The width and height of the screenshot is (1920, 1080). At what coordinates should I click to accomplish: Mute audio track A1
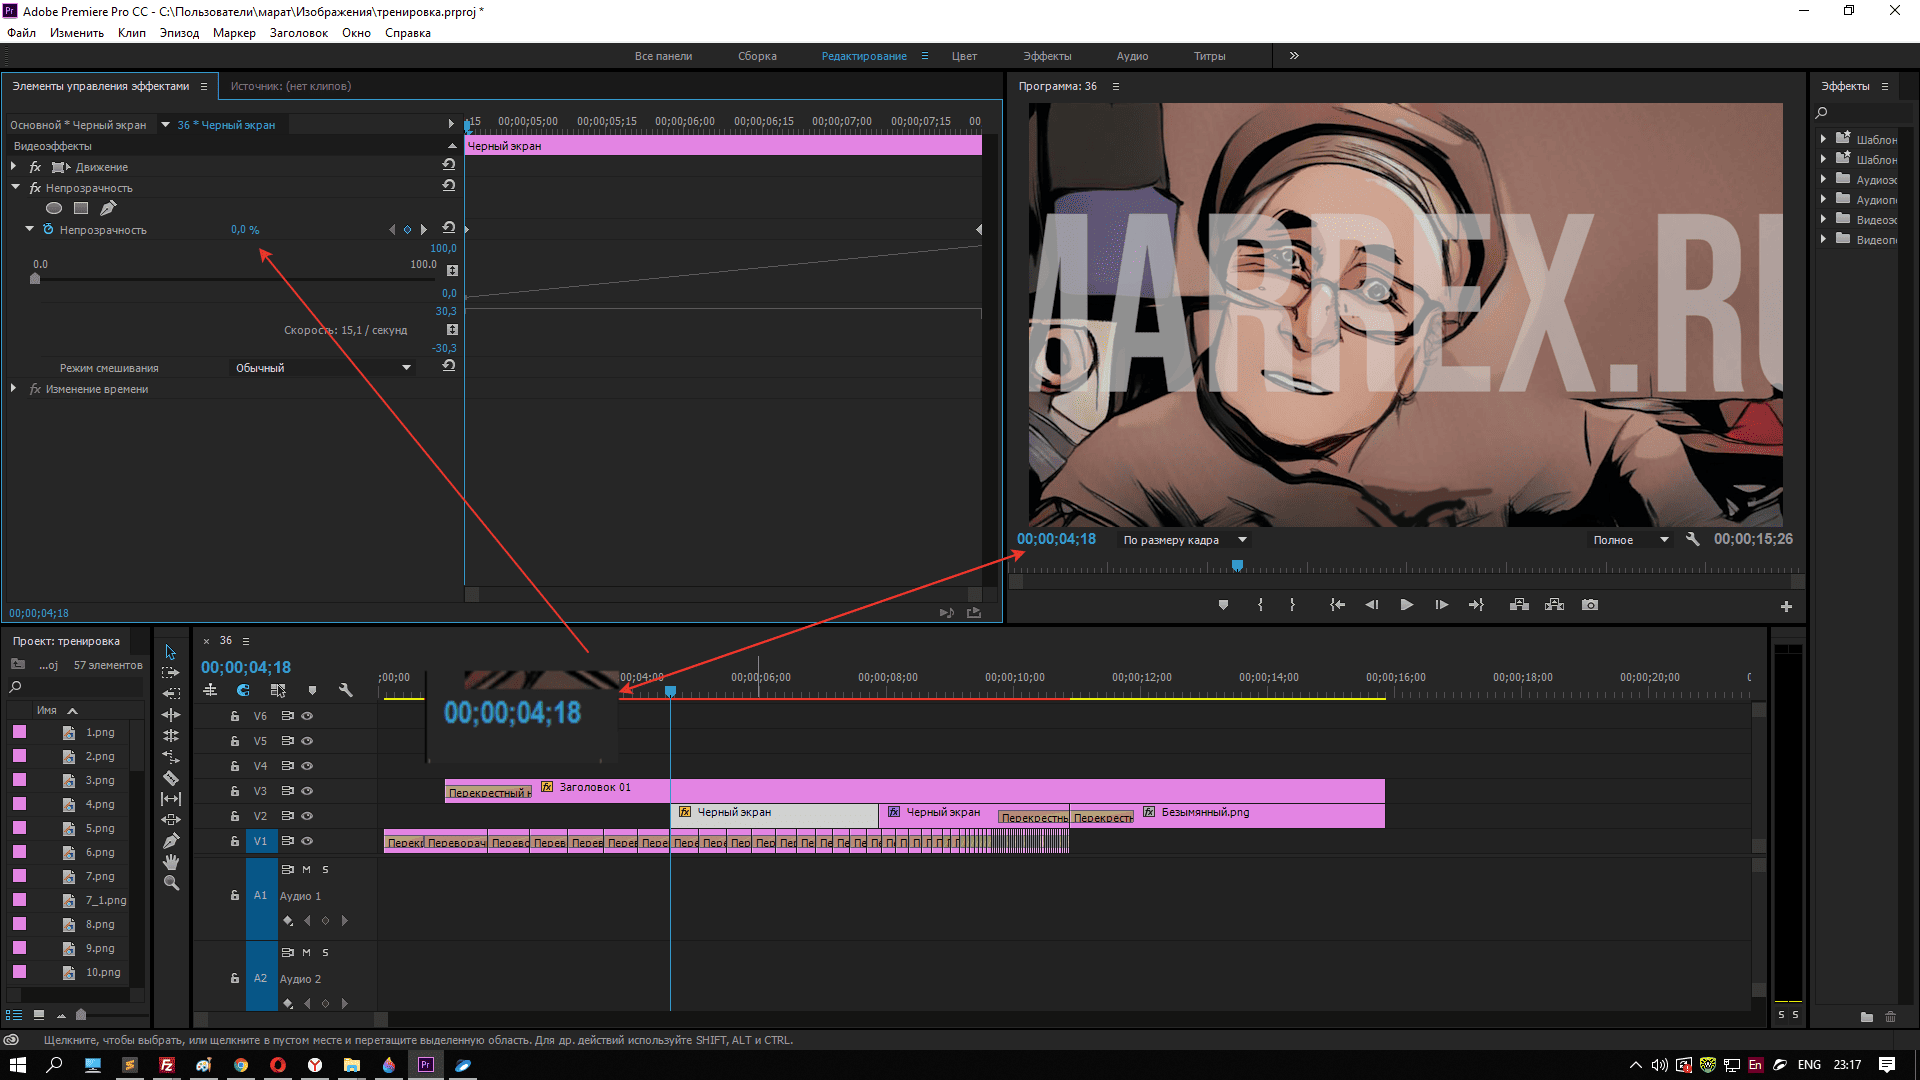(x=307, y=869)
